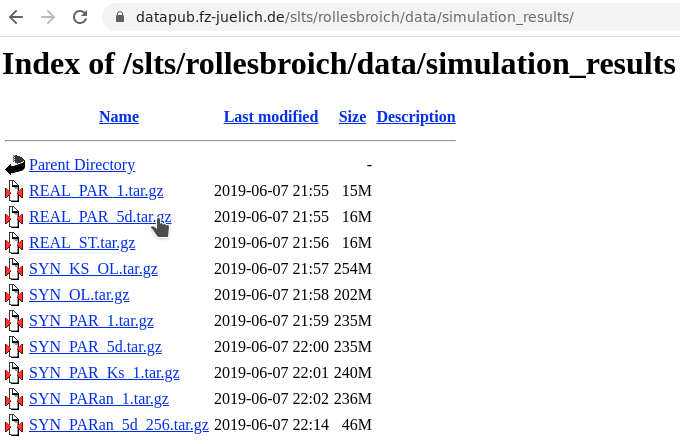Sort the listing by Size column
The height and width of the screenshot is (444, 680).
coord(352,117)
